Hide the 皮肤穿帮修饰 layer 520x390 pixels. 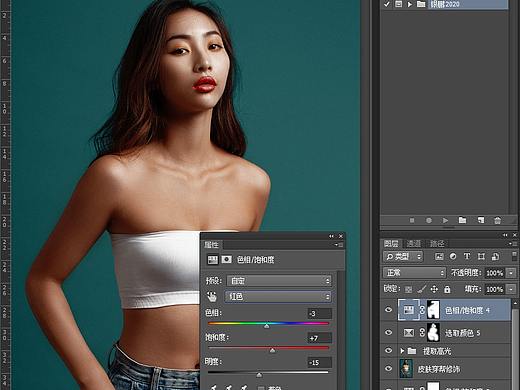388,369
